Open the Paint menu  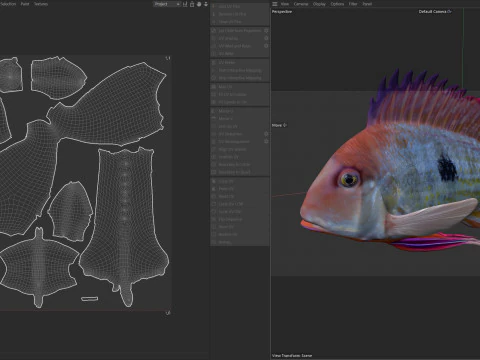coord(25,4)
